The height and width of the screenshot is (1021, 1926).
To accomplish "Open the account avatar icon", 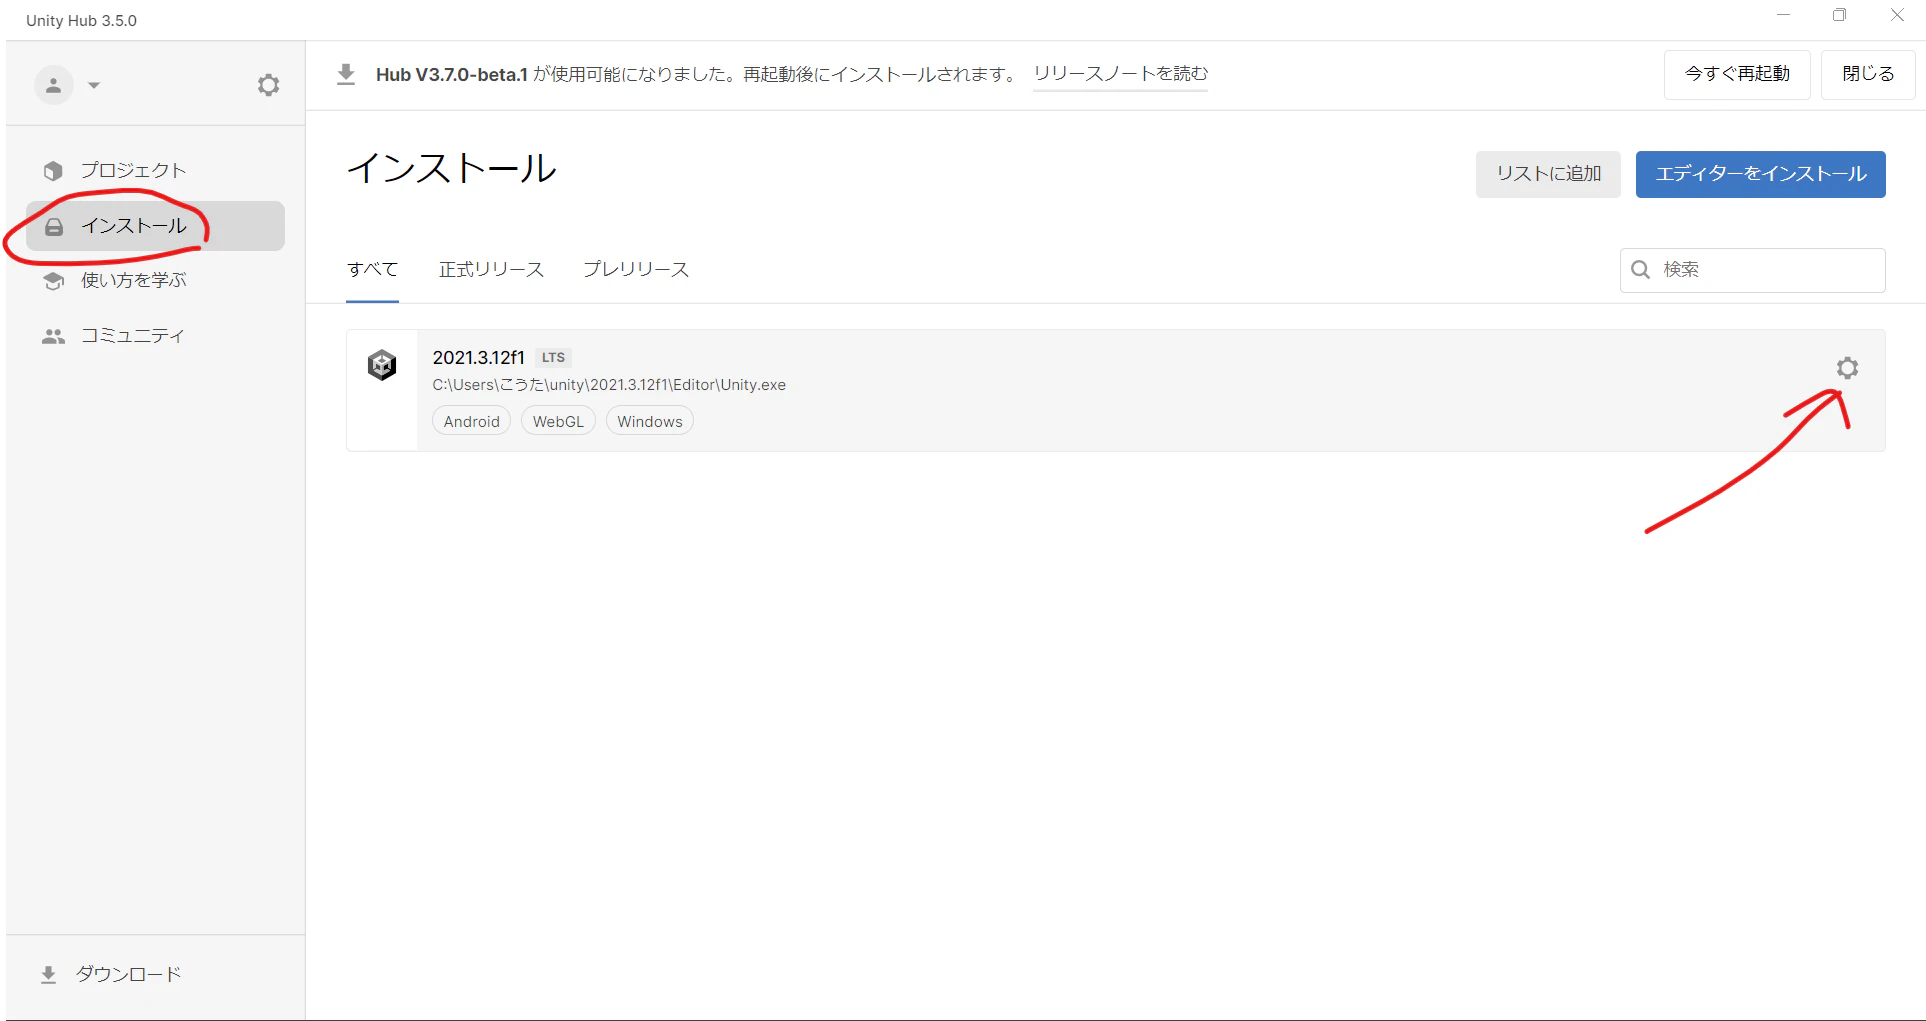I will pyautogui.click(x=54, y=85).
